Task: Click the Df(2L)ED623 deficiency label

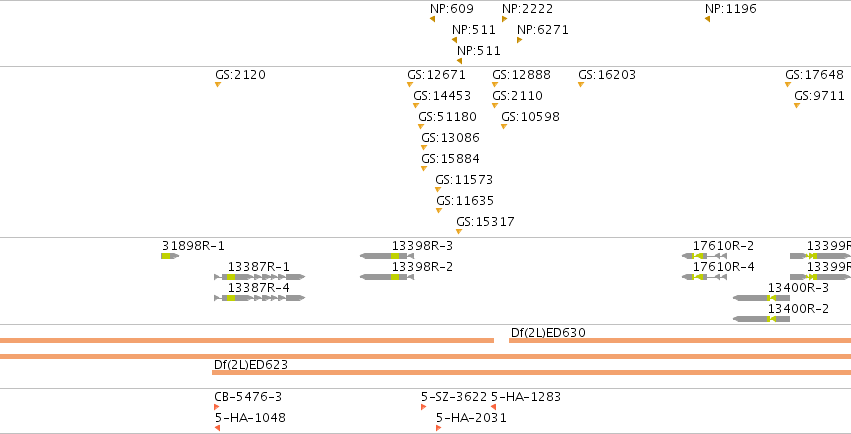Action: 251,365
